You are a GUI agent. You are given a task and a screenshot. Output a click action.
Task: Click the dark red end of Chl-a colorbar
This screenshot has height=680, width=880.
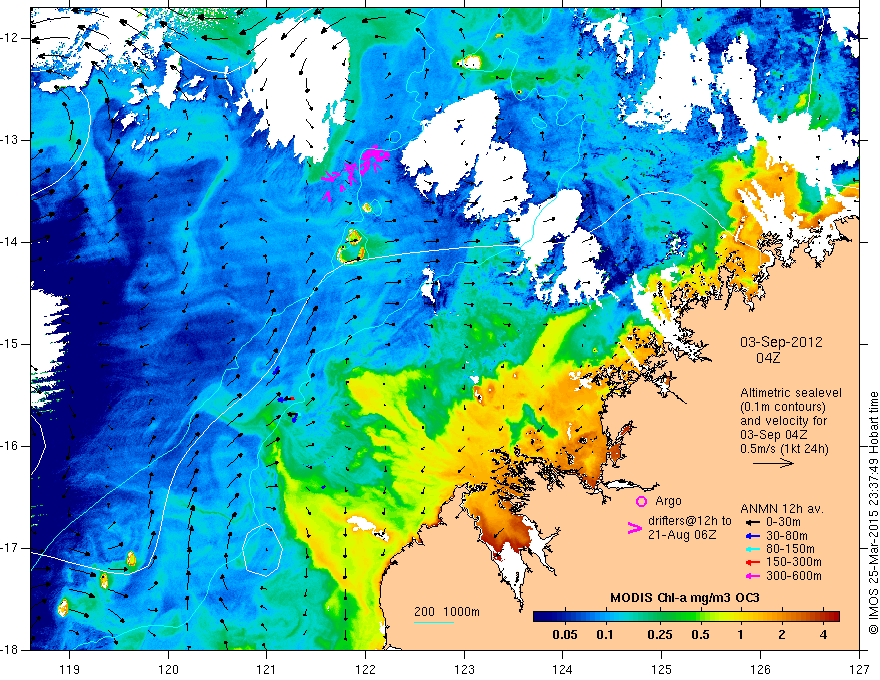tap(833, 616)
